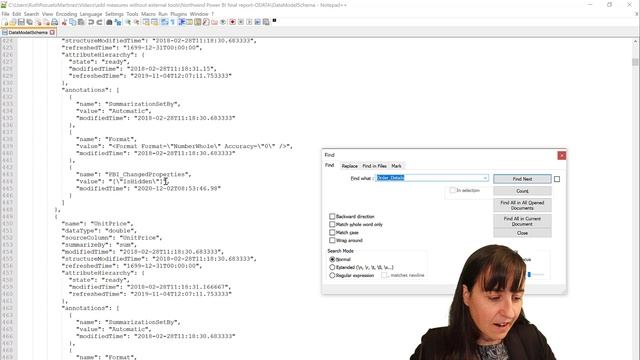Click the Save All toolbar icon
The image size is (640, 360).
(29, 22)
